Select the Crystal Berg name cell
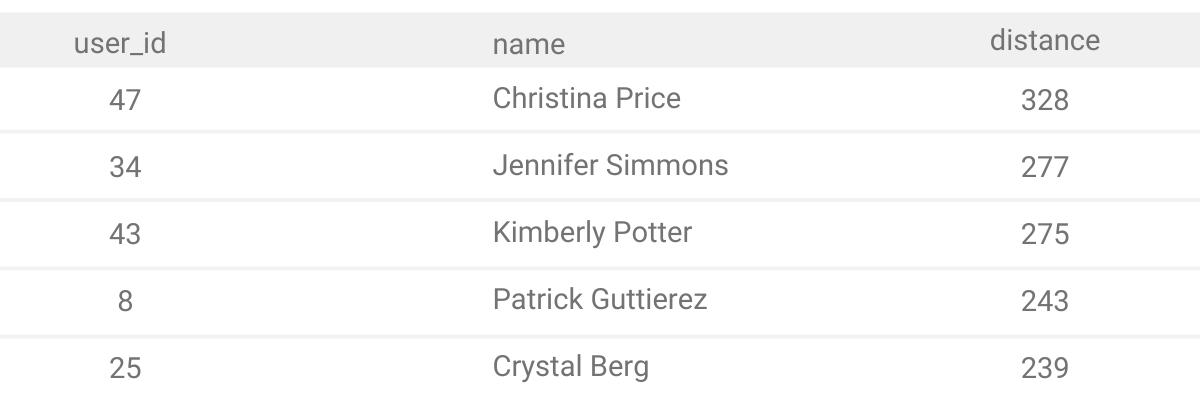This screenshot has height=400, width=1200. click(571, 367)
